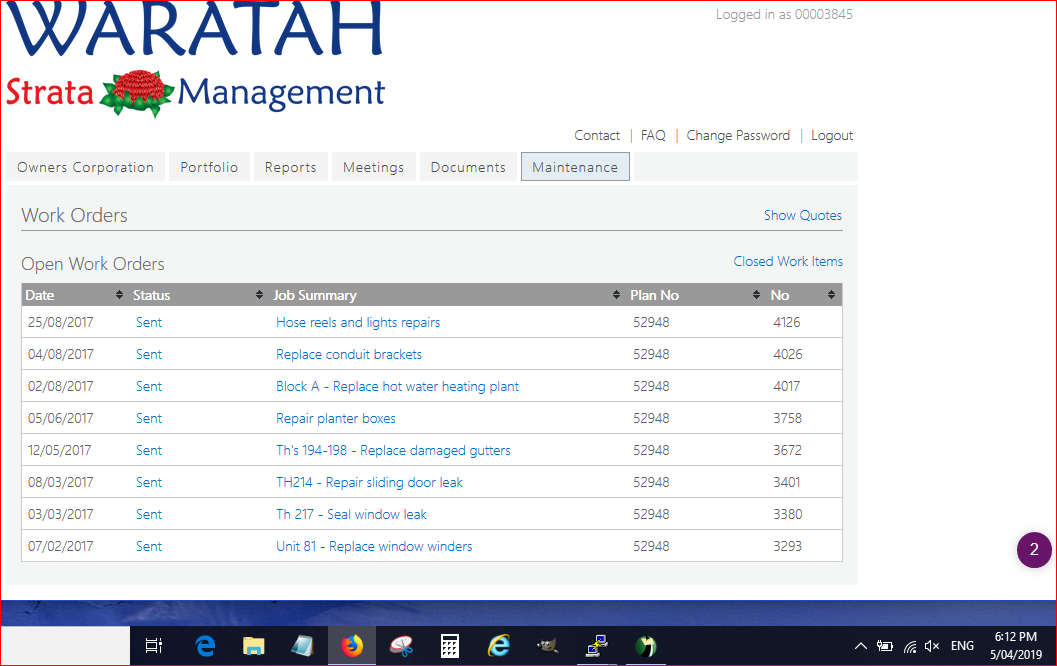Image resolution: width=1057 pixels, height=666 pixels.
Task: Open GIMP from the taskbar
Action: coord(547,646)
